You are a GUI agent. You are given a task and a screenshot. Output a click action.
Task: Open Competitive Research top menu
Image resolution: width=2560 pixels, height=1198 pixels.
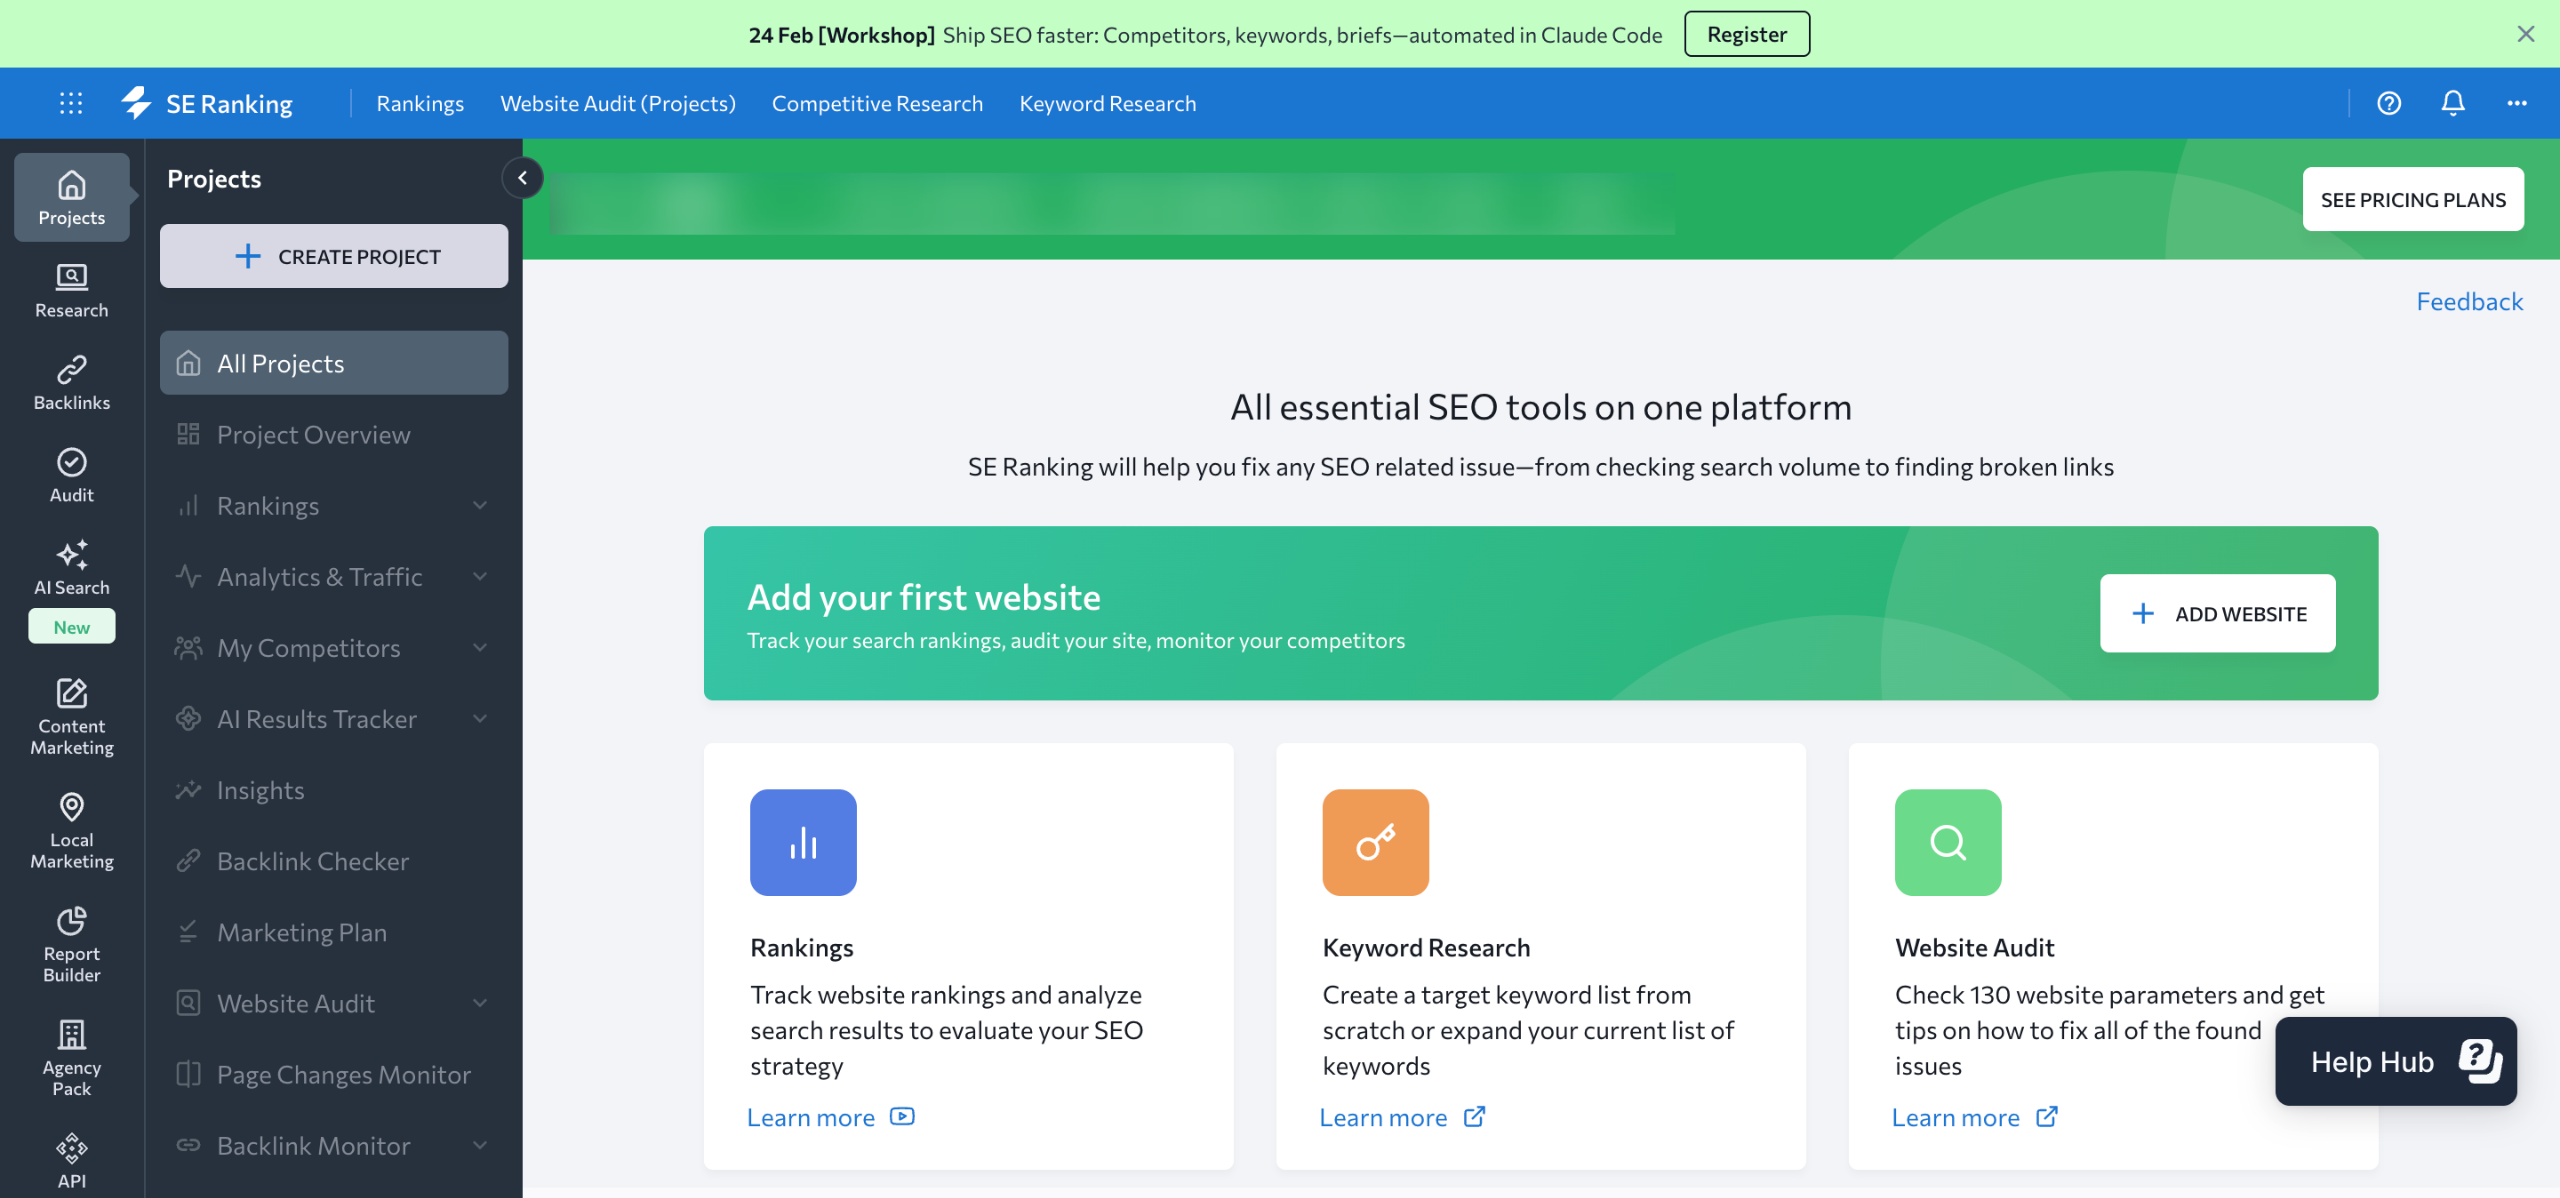[877, 103]
